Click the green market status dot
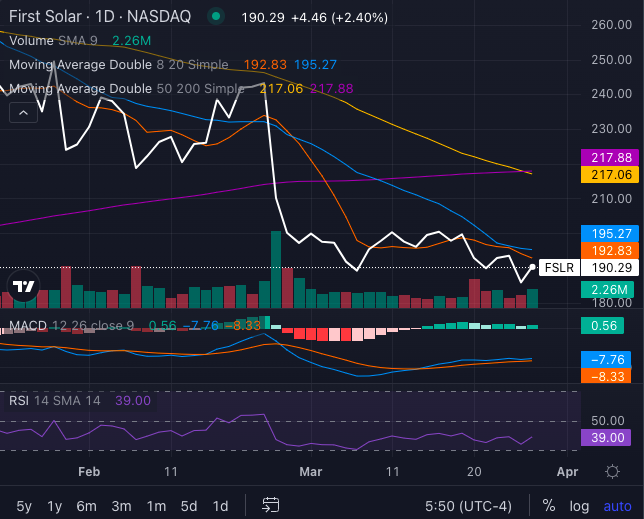This screenshot has height=519, width=644. pos(216,17)
